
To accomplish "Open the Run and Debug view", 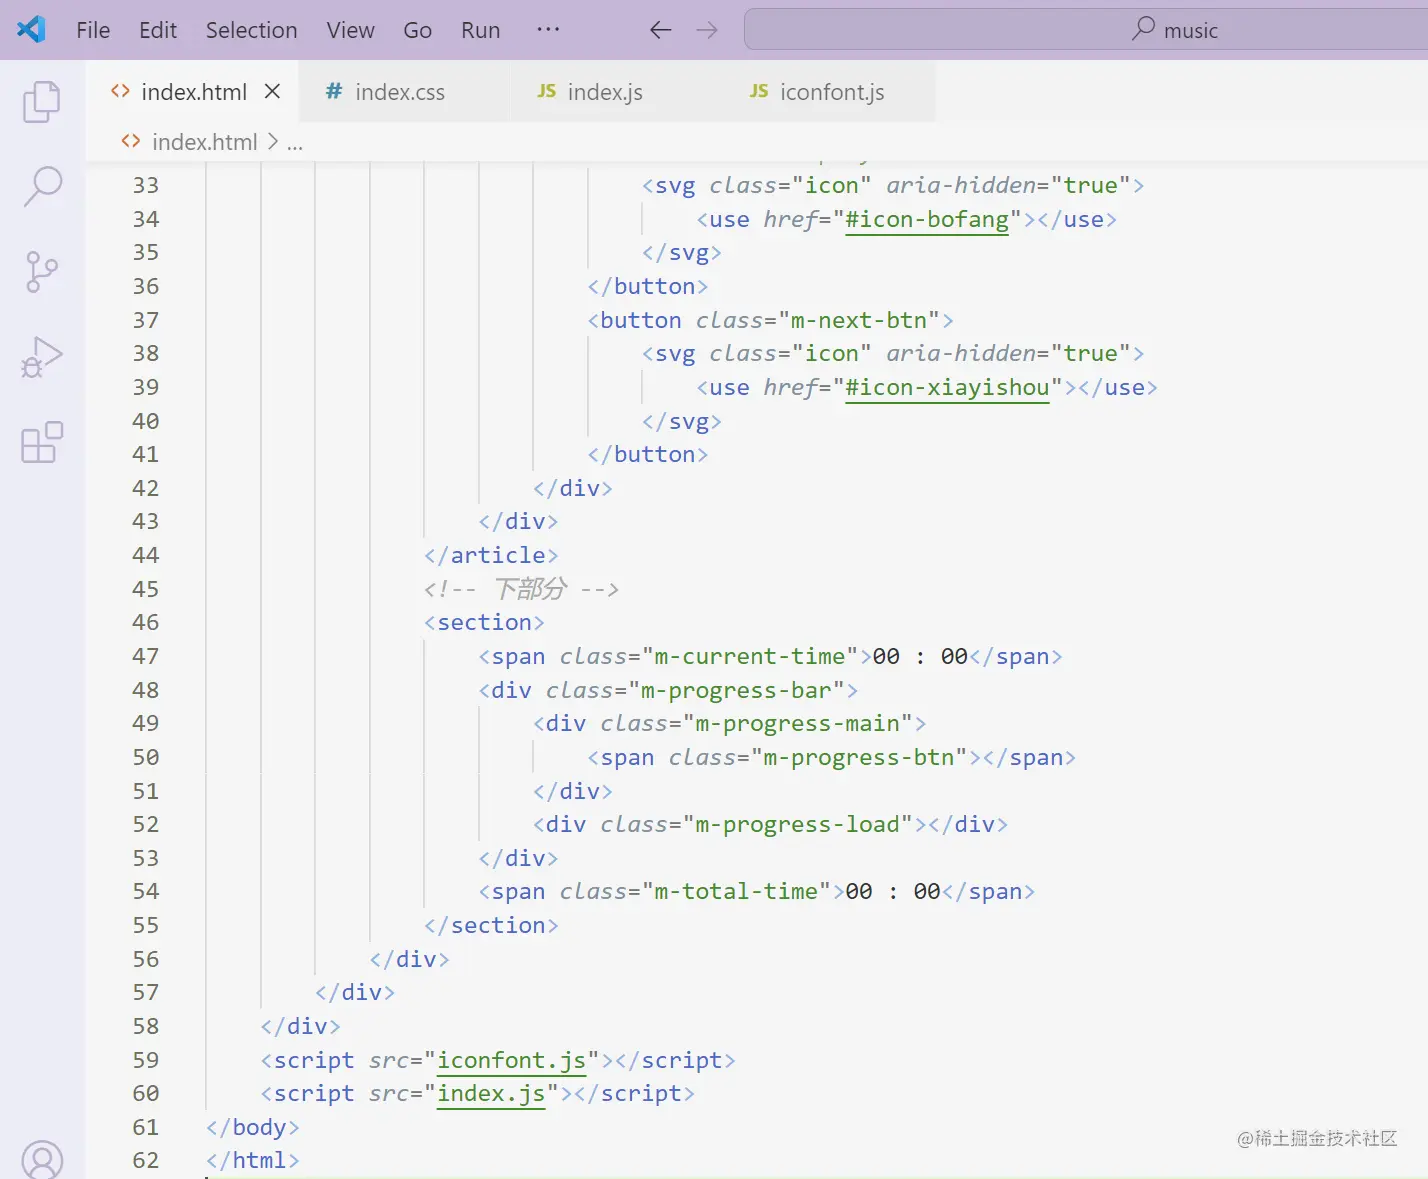I will click(42, 357).
